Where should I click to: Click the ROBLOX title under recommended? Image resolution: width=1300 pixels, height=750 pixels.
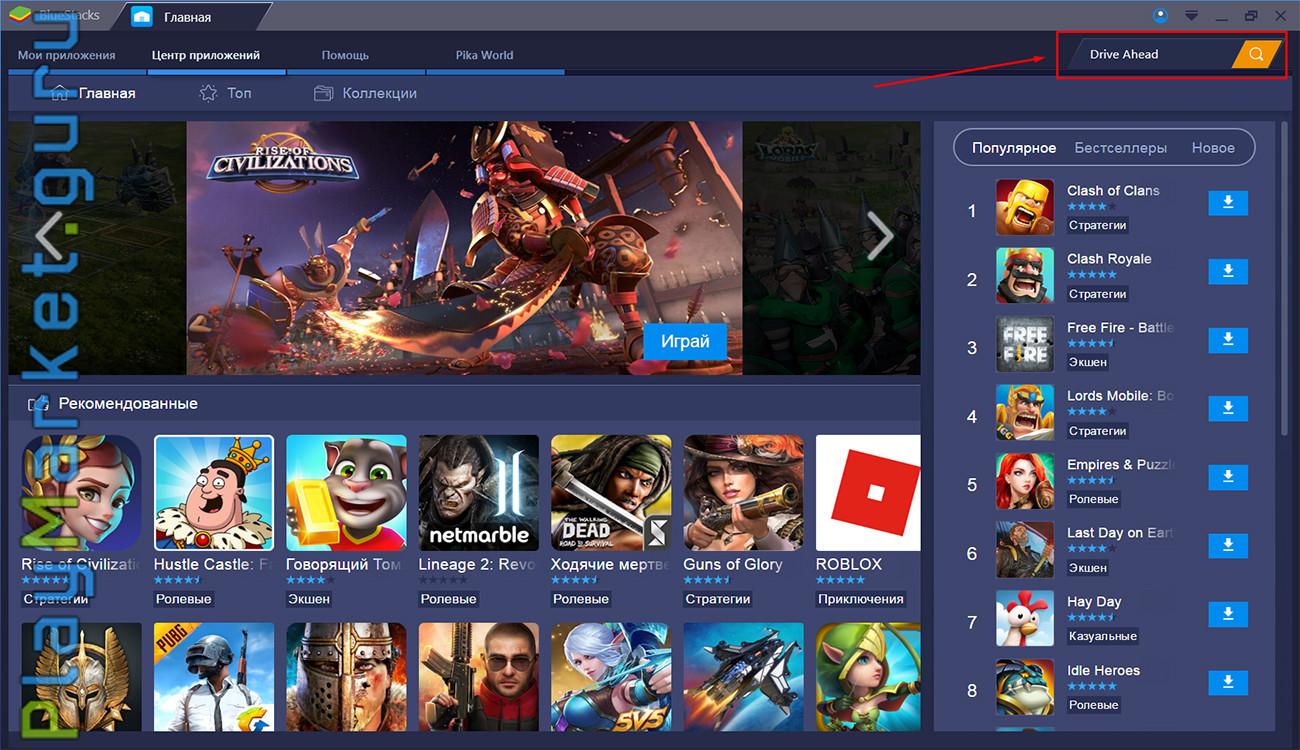tap(849, 564)
